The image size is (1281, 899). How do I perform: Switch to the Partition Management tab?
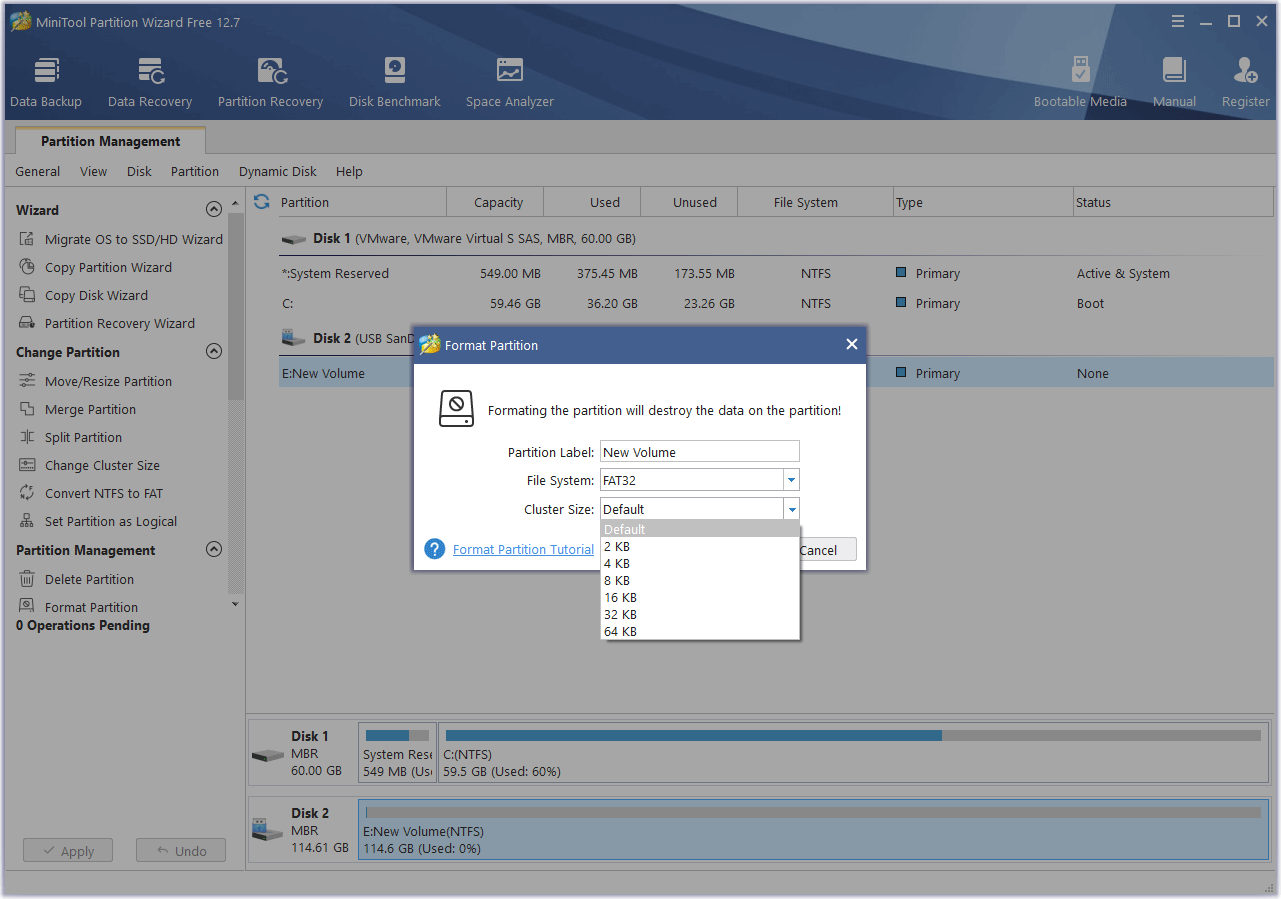[111, 141]
